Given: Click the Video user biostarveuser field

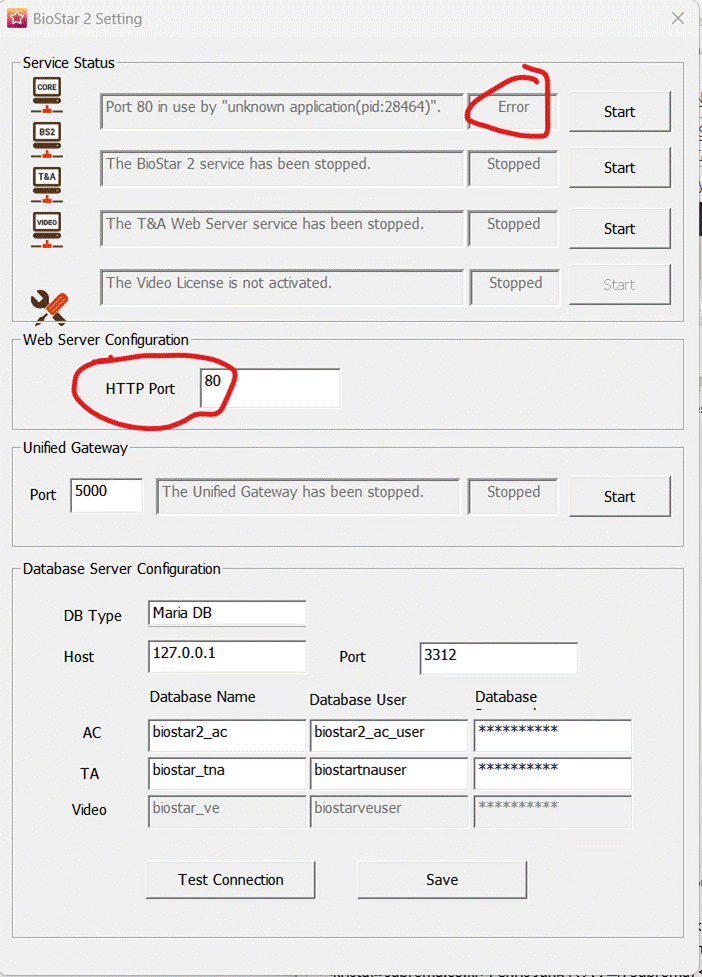Looking at the screenshot, I should [x=389, y=811].
